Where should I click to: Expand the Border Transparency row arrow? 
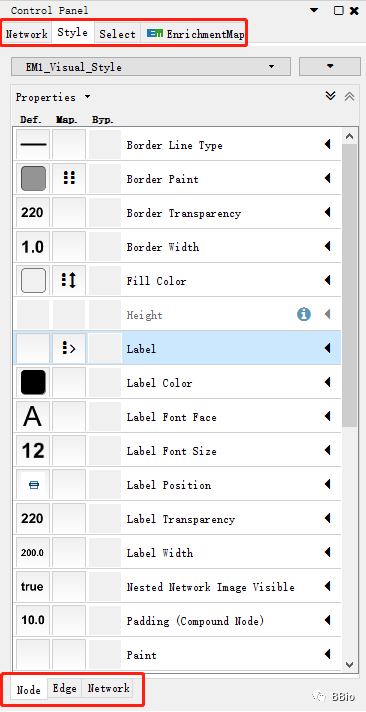click(327, 213)
